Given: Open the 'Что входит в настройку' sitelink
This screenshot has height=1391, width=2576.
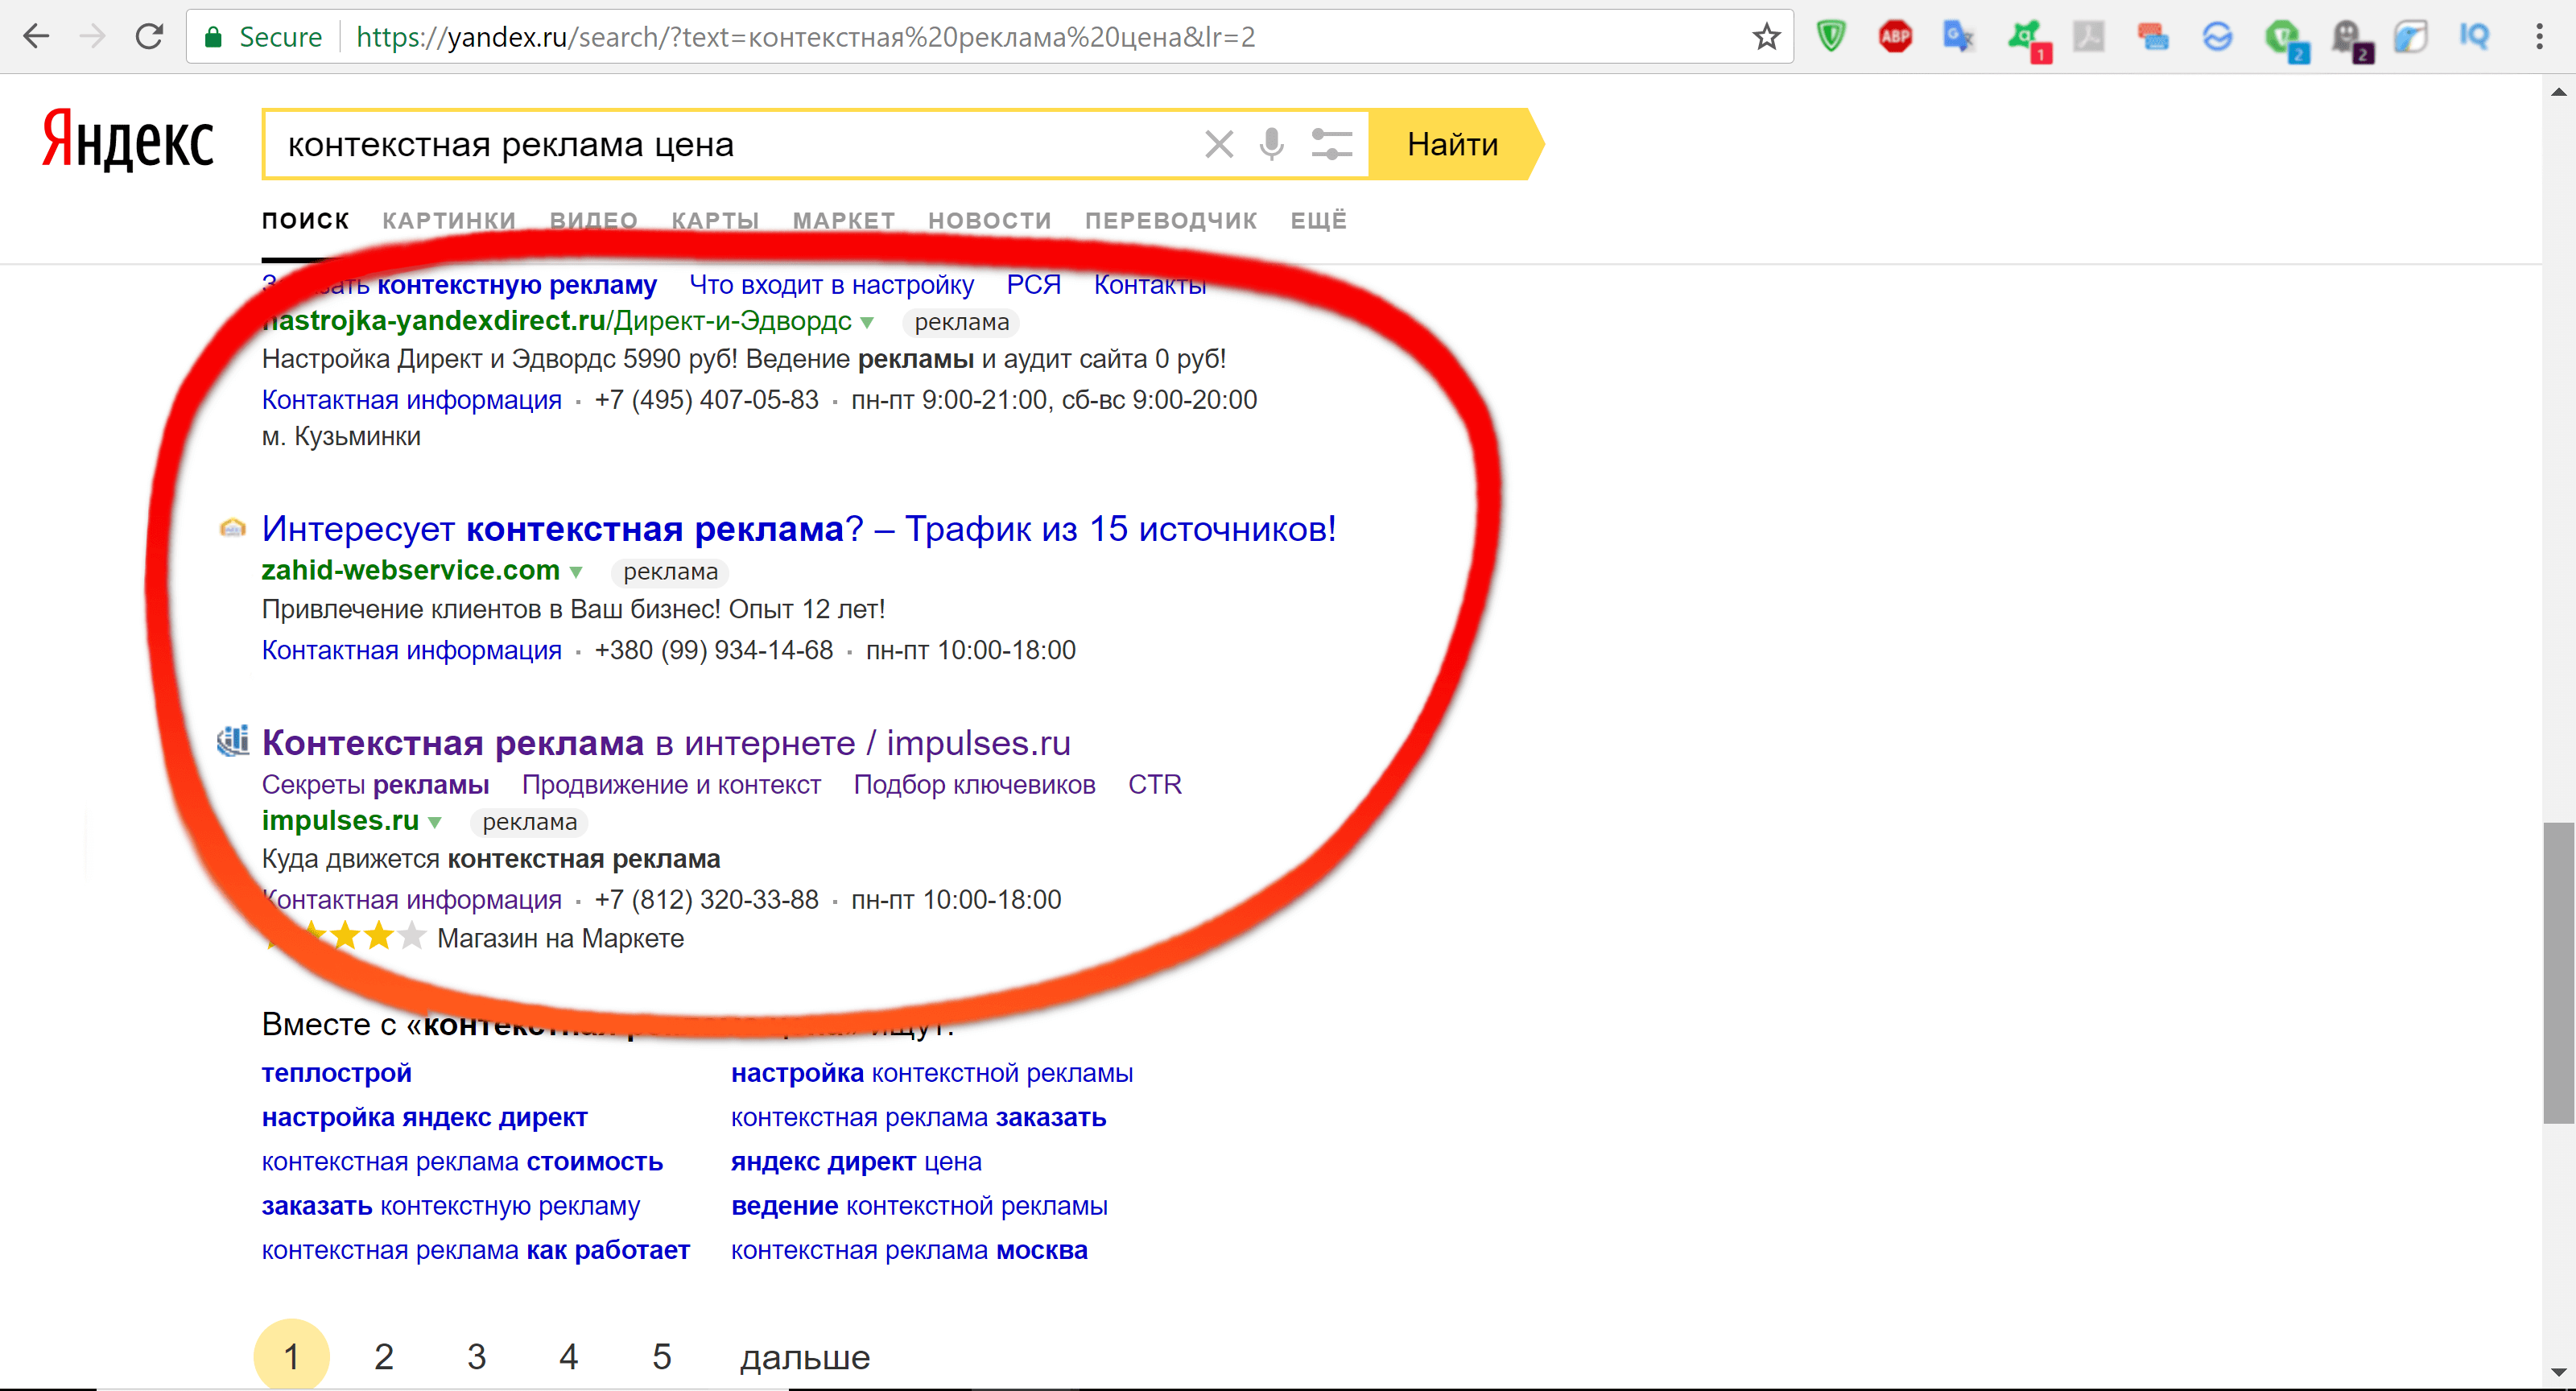Looking at the screenshot, I should (x=831, y=285).
